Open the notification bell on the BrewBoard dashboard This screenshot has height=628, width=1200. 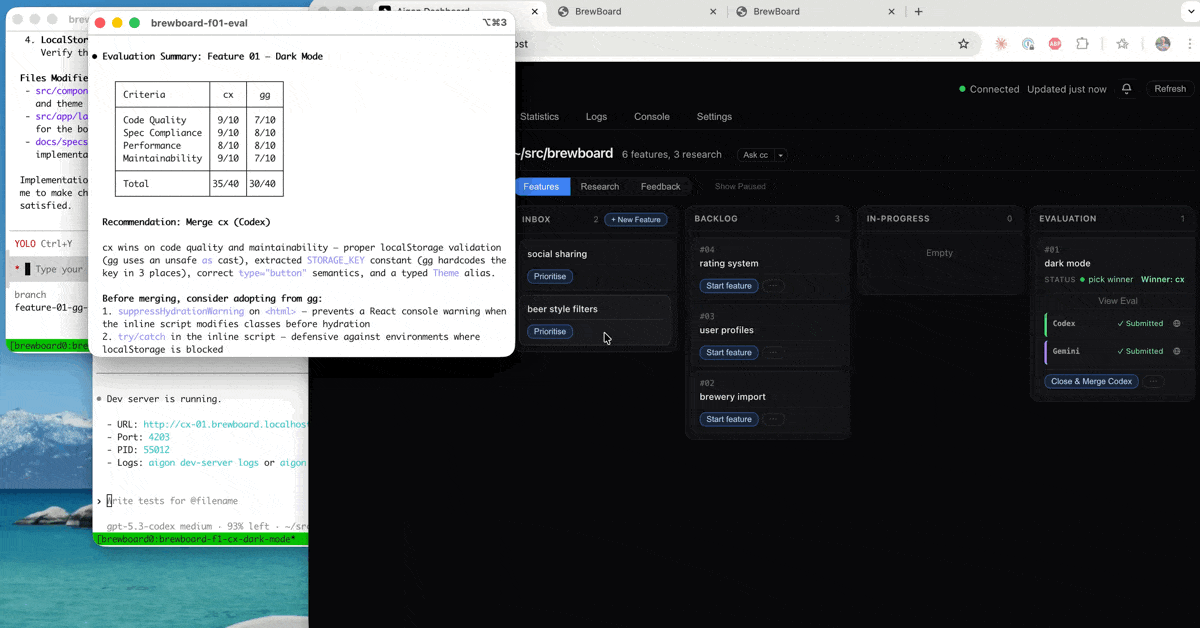pyautogui.click(x=1127, y=89)
